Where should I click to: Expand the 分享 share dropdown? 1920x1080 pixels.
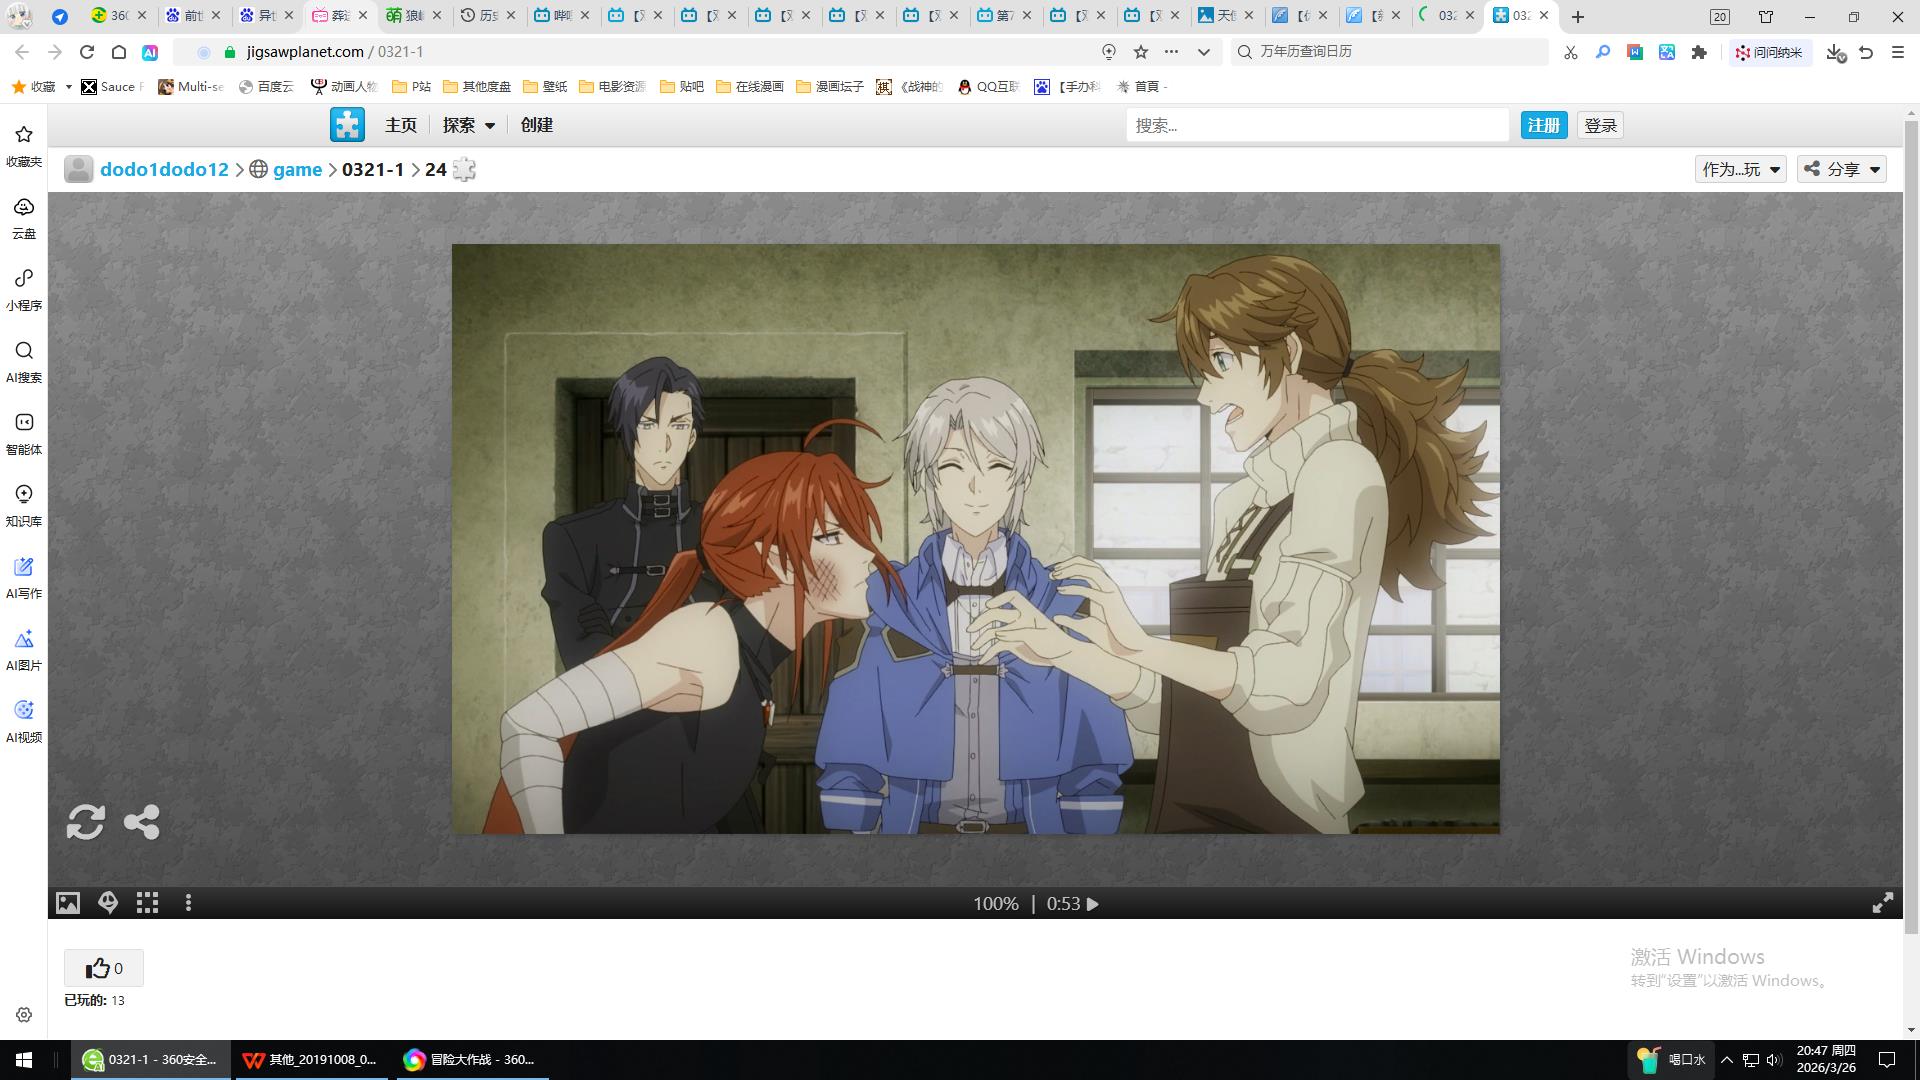(1841, 169)
